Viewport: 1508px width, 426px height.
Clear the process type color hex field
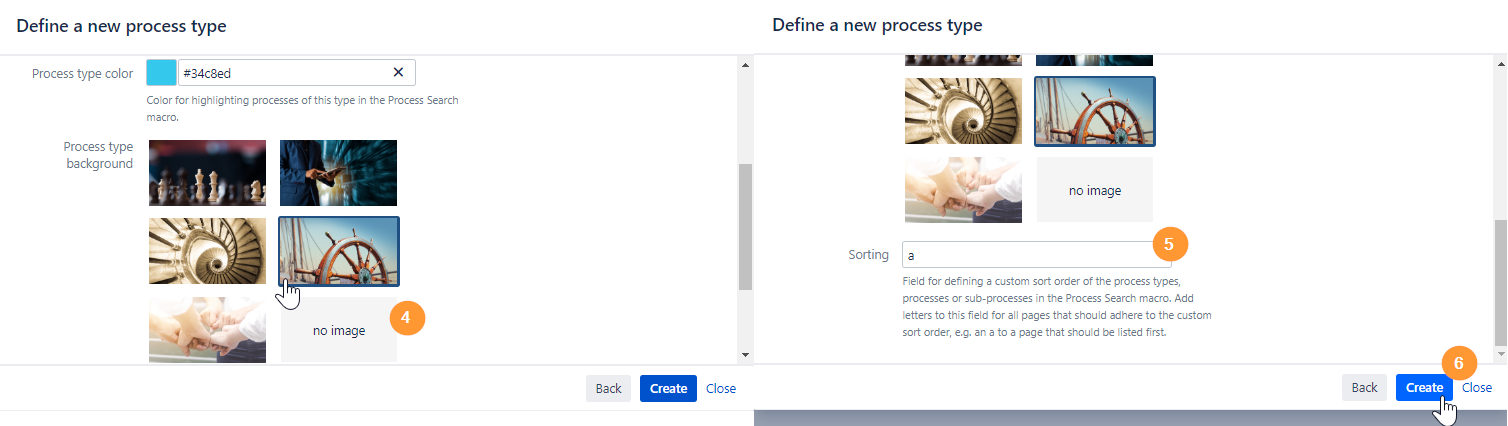[398, 72]
